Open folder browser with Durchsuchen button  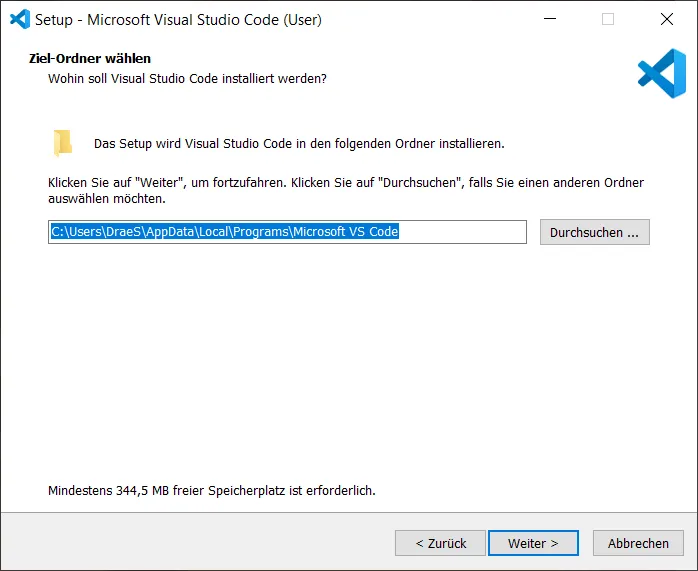pyautogui.click(x=594, y=232)
